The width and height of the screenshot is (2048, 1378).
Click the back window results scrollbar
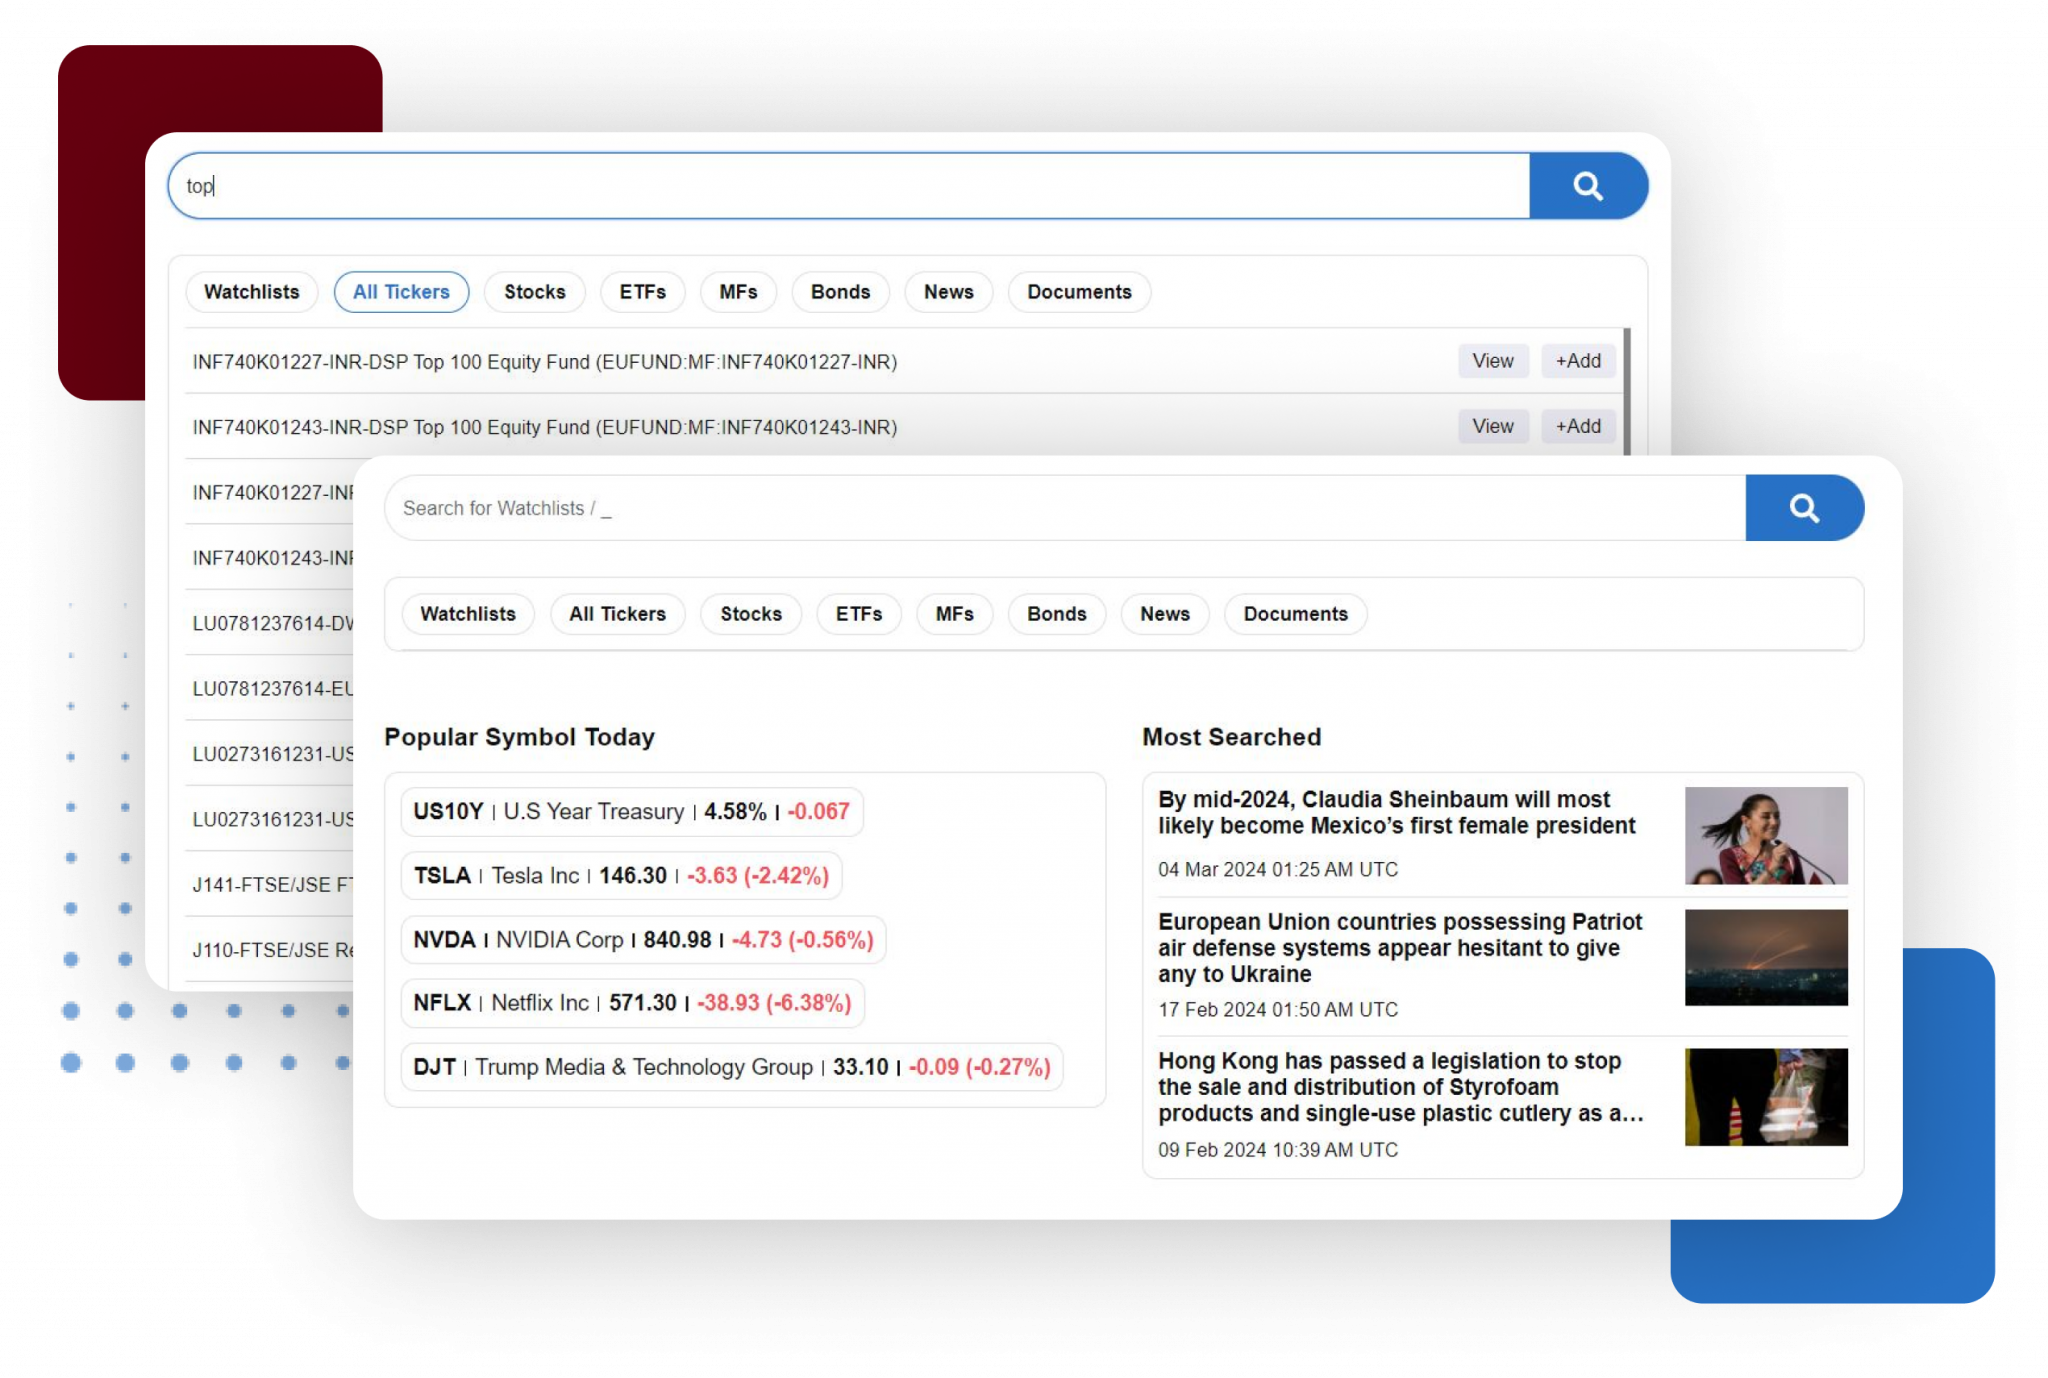pos(1627,391)
